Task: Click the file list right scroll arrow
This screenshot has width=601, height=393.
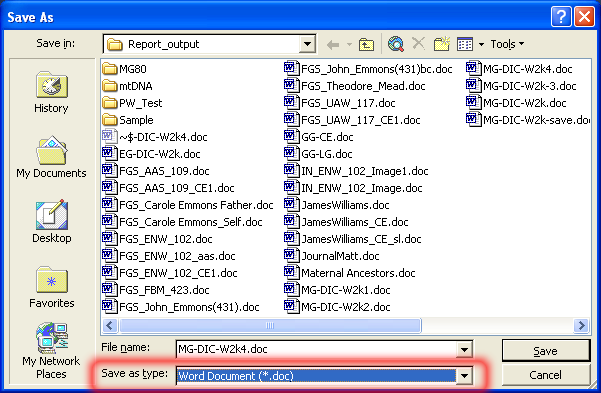Action: click(x=581, y=326)
